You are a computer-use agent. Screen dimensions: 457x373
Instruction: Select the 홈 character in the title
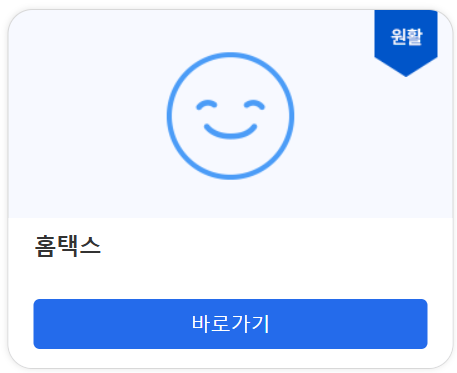pos(45,246)
